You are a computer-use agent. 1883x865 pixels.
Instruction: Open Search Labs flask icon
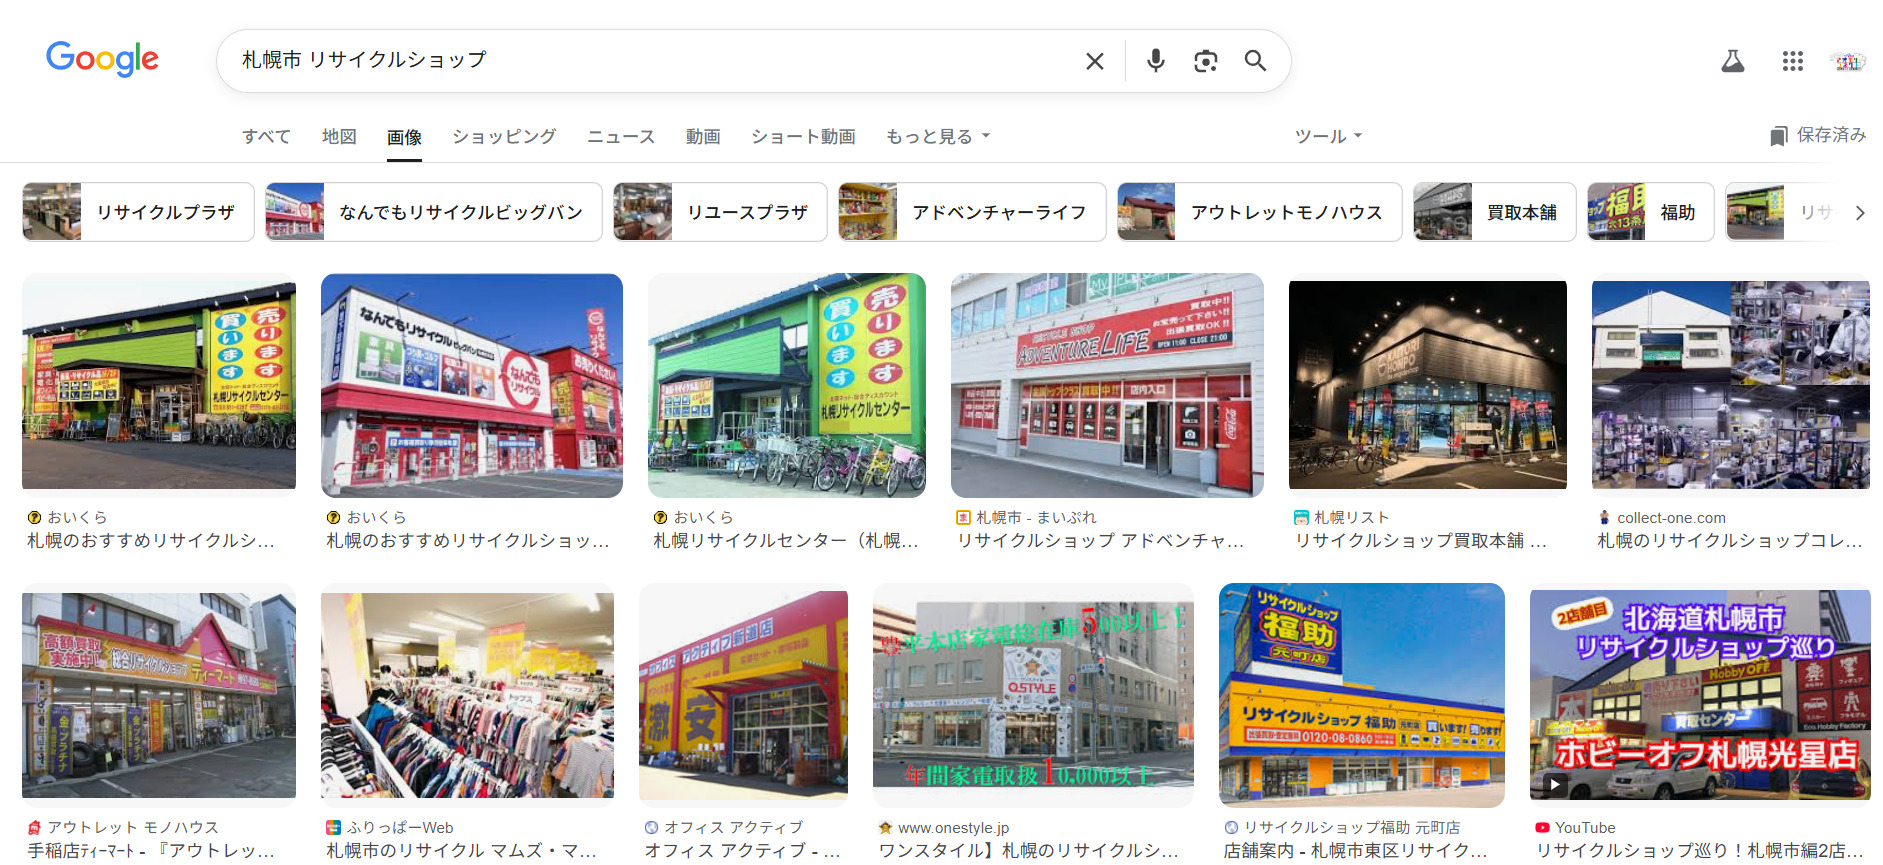coord(1733,61)
